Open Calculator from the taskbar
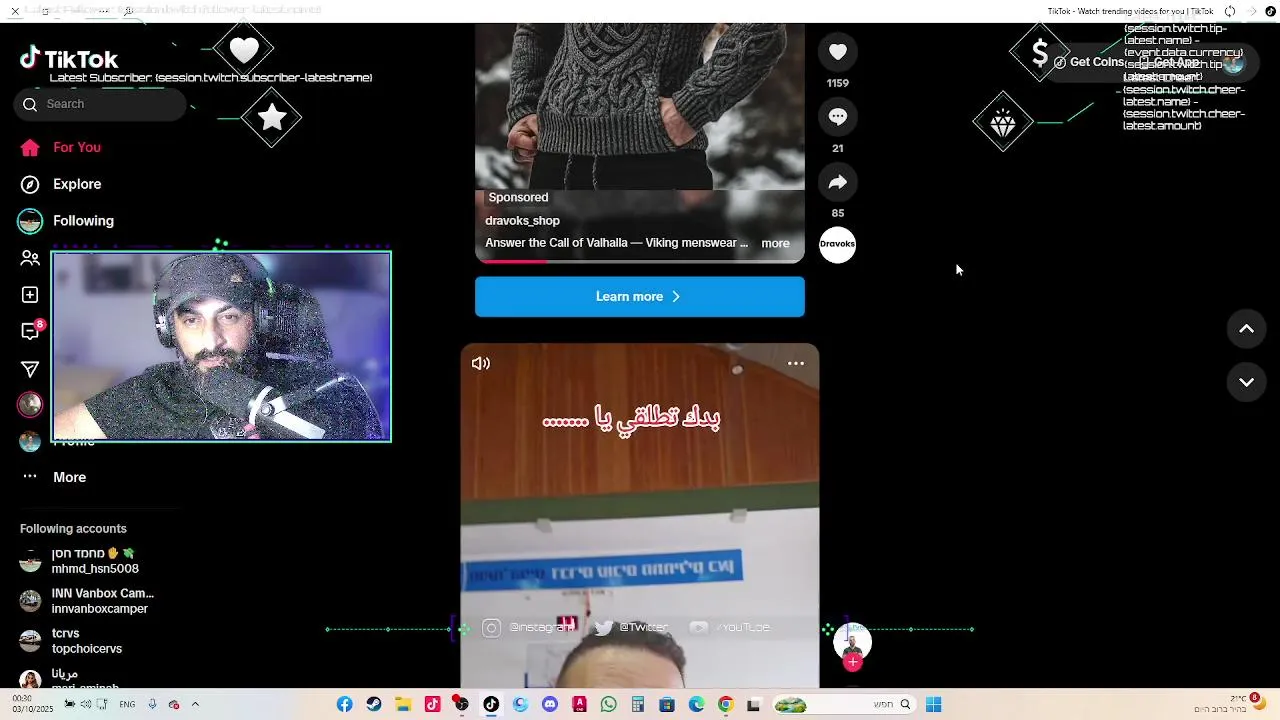 pyautogui.click(x=638, y=705)
